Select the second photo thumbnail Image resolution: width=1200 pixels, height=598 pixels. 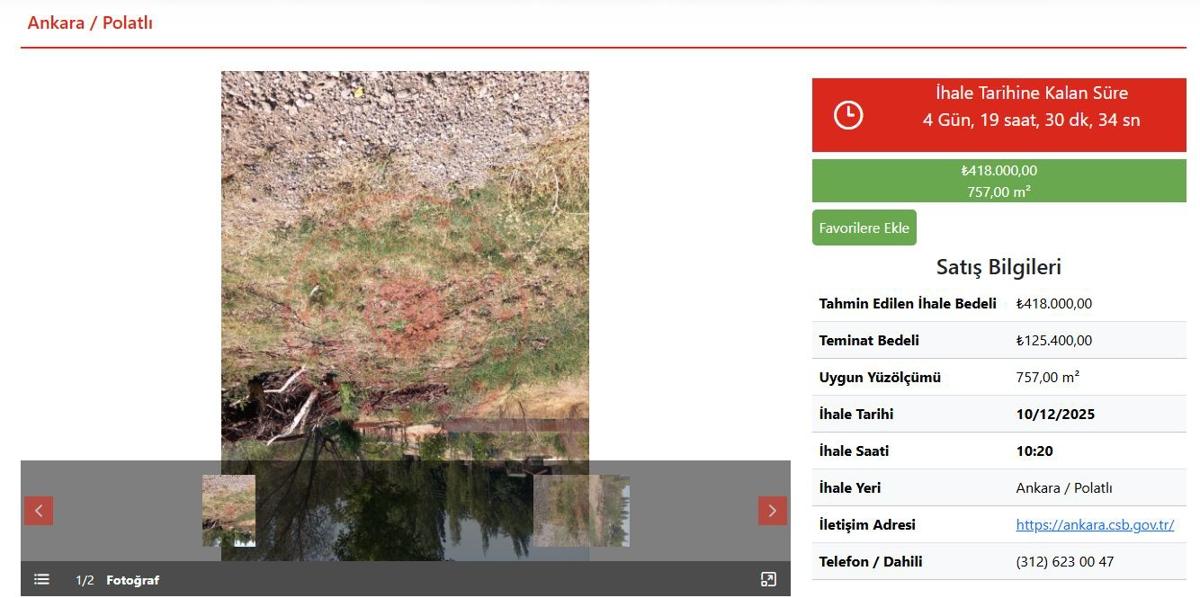pyautogui.click(x=581, y=510)
